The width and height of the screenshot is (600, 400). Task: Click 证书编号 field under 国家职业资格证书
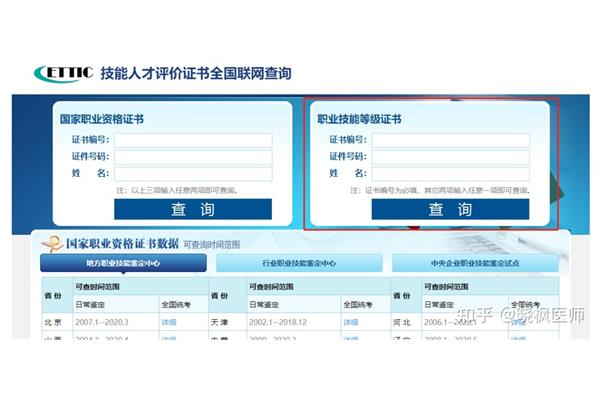coord(193,140)
